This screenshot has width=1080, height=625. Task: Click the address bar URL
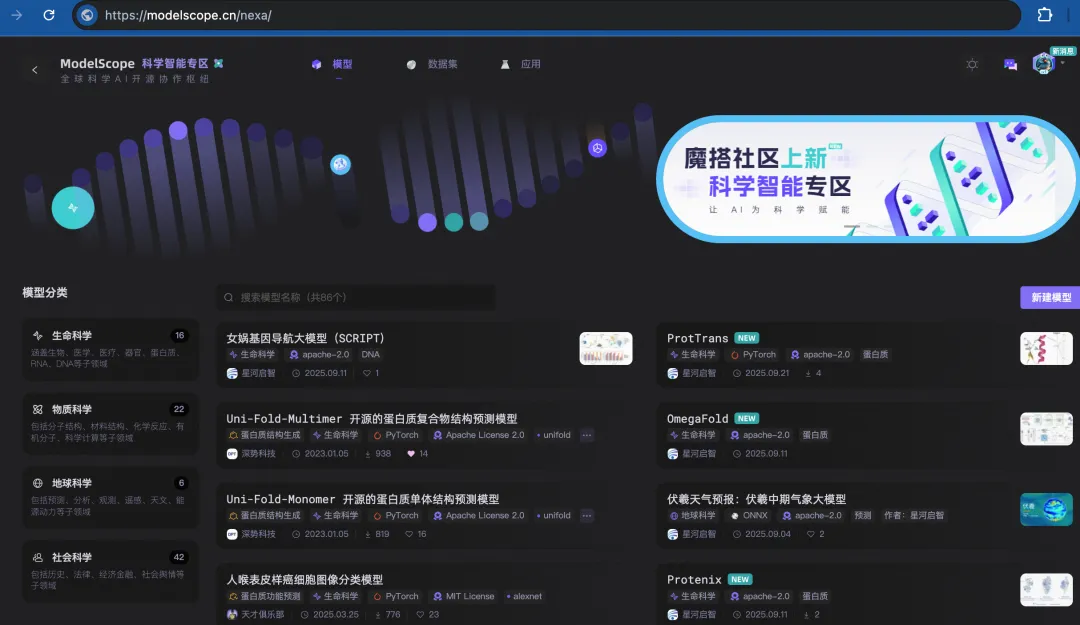click(x=188, y=15)
